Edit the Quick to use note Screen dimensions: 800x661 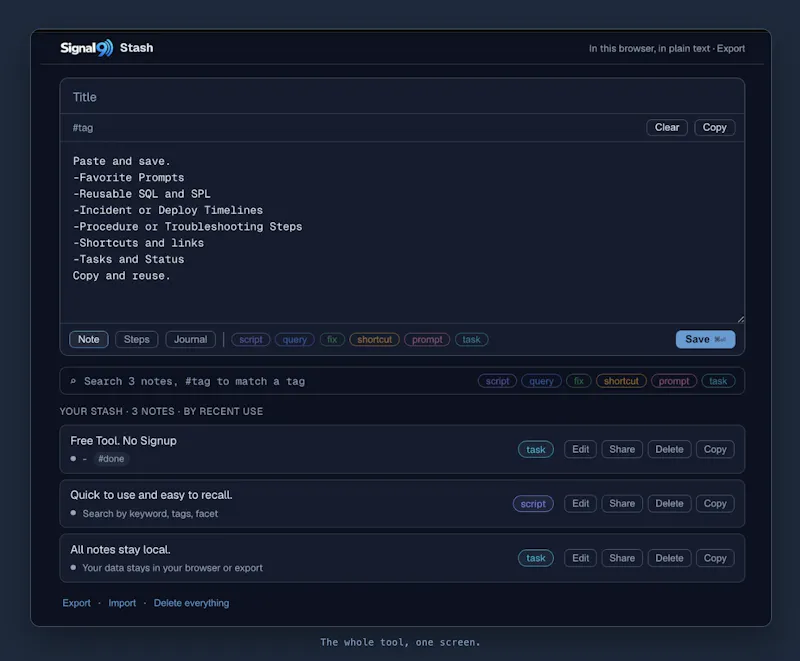(581, 503)
